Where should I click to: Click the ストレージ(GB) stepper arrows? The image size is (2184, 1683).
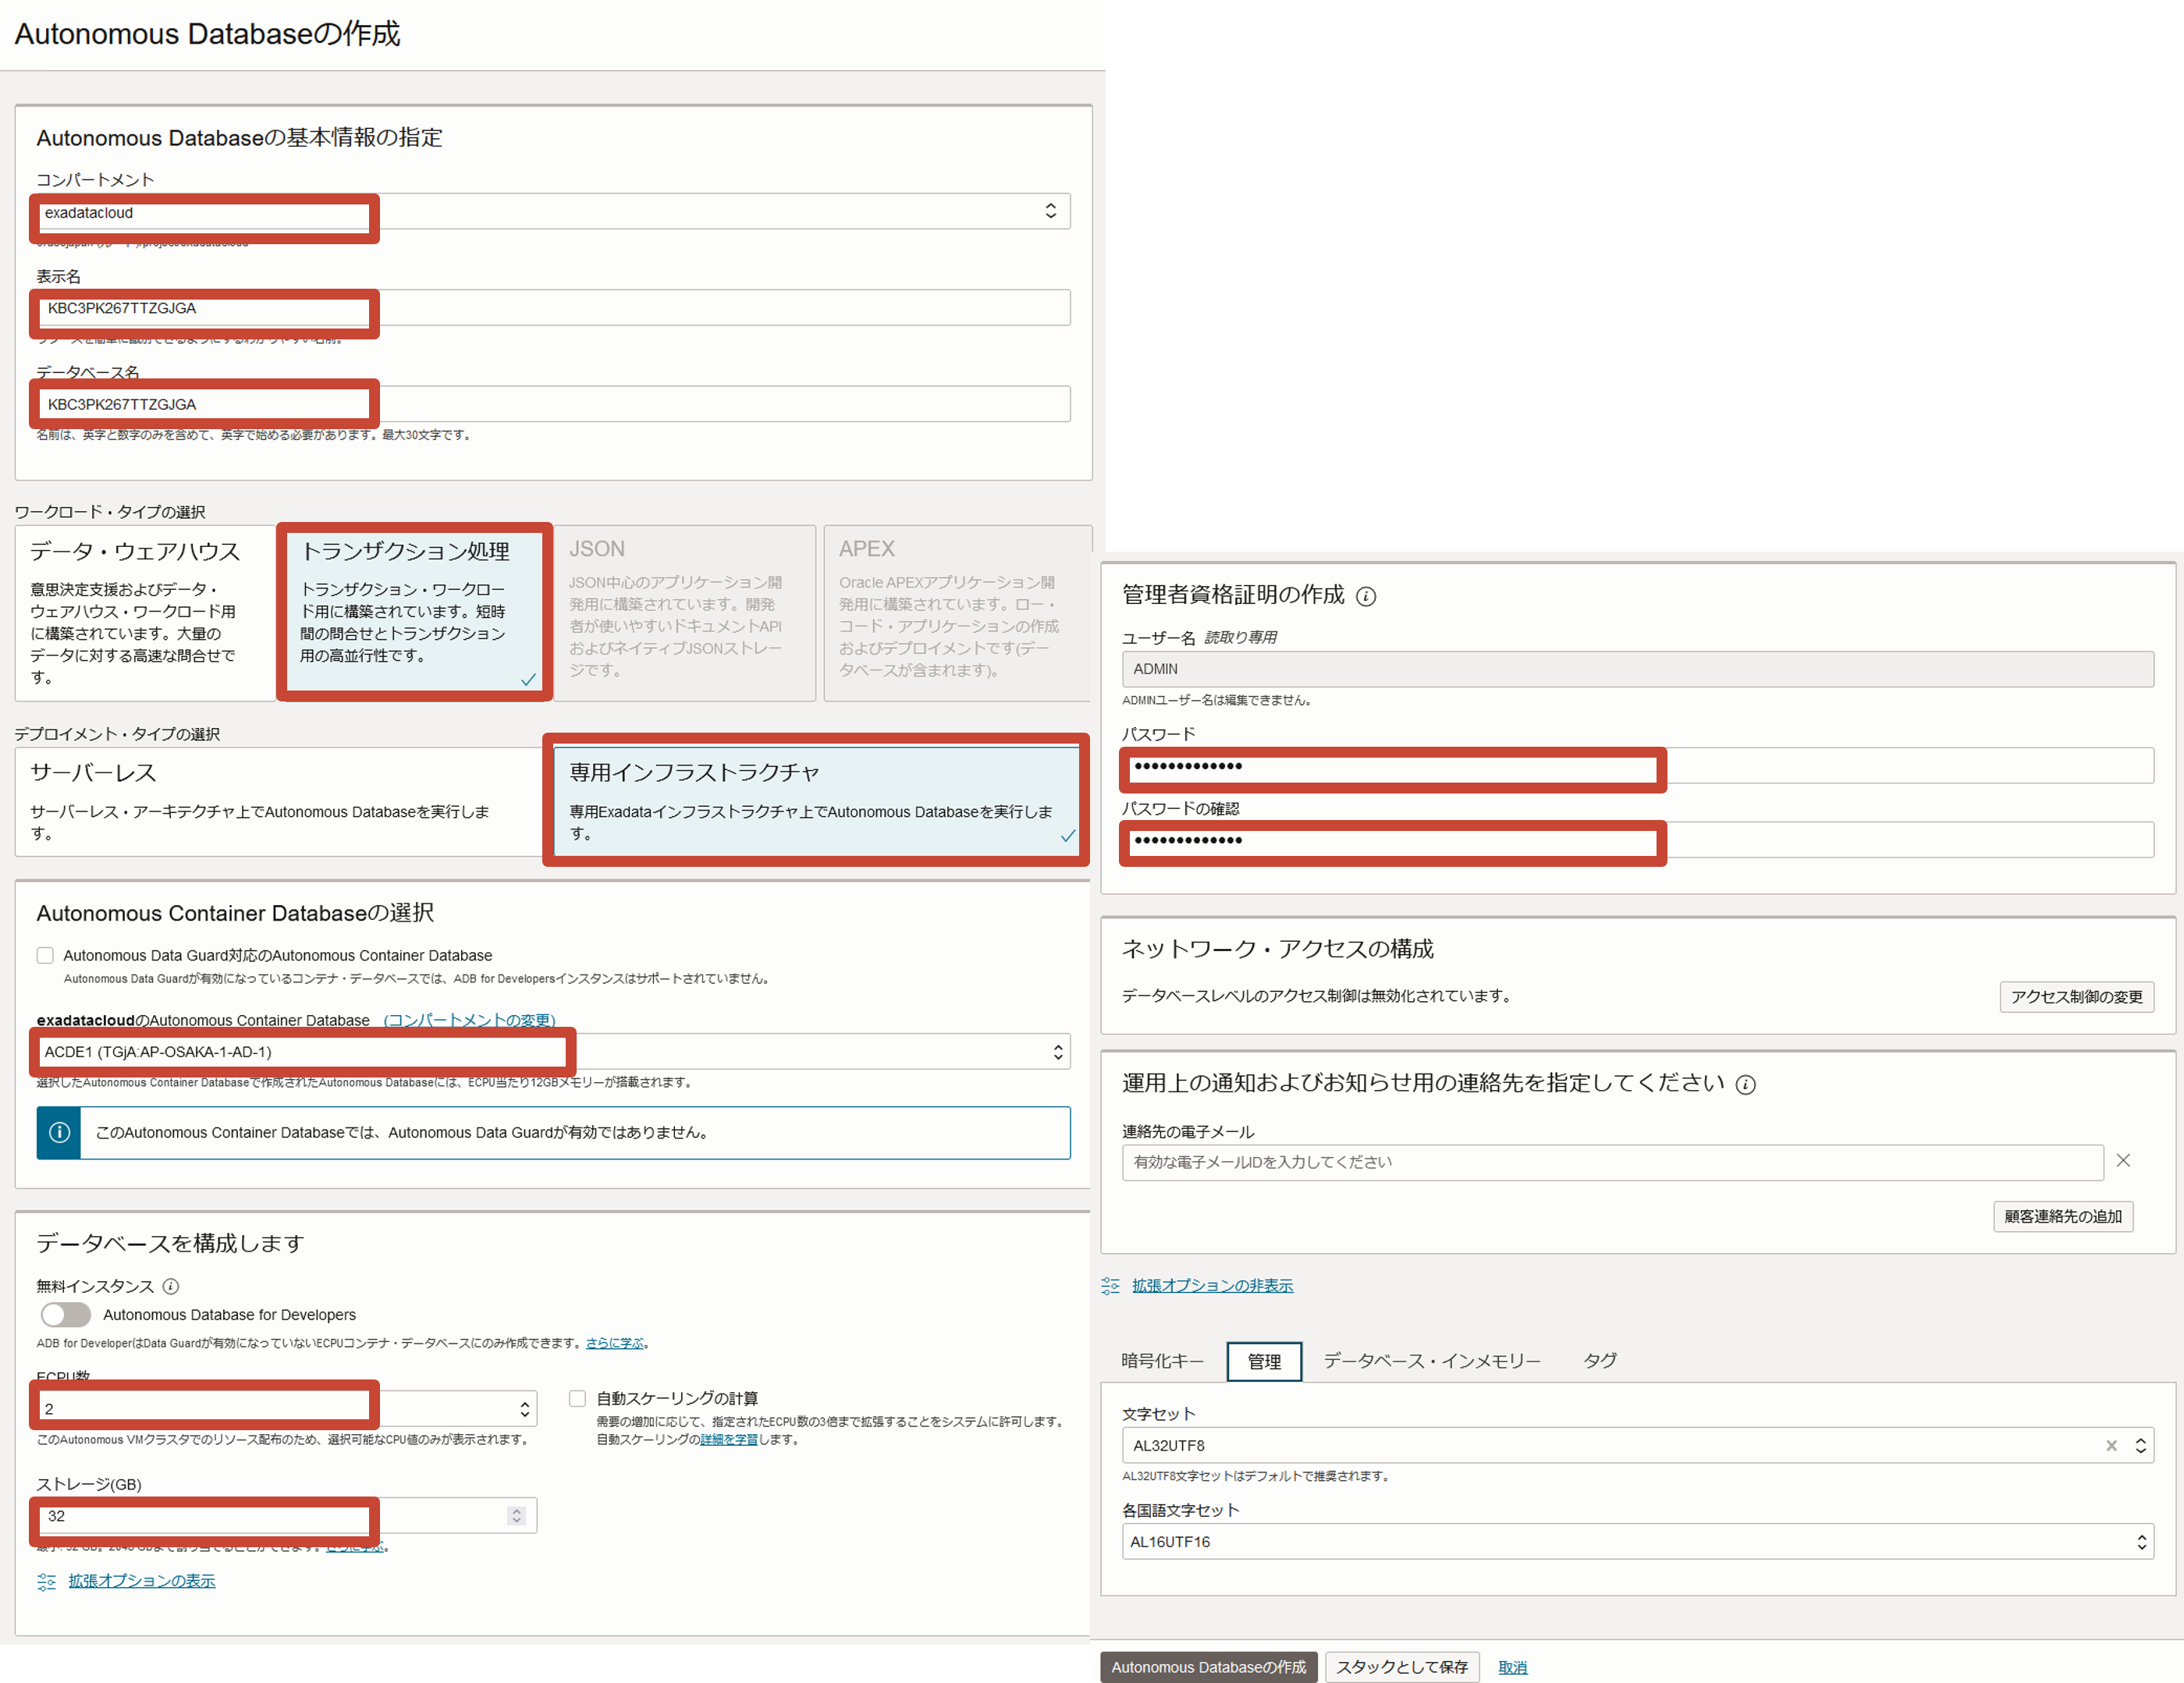coord(516,1516)
